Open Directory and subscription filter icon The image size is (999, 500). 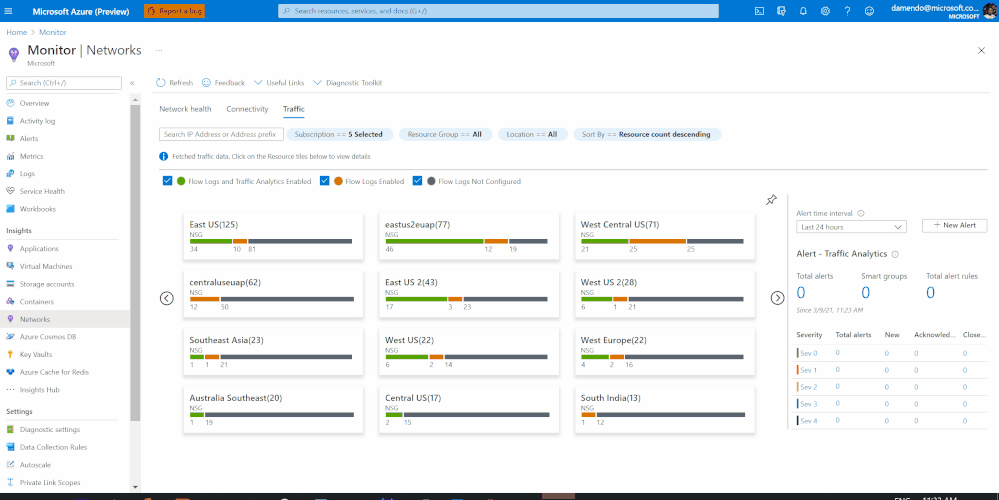782,11
